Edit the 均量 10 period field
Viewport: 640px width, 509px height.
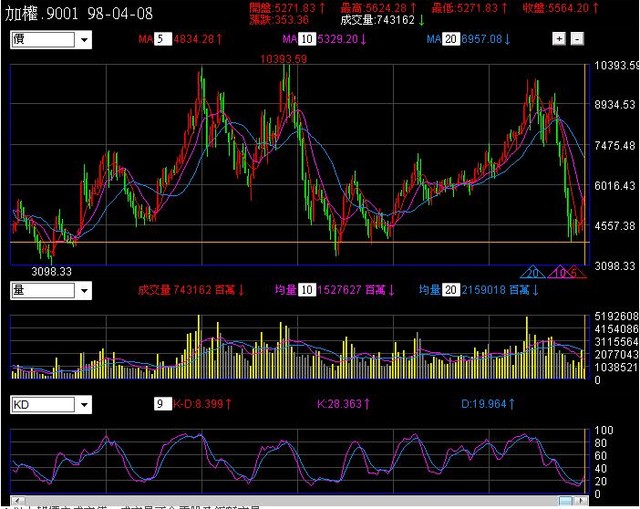coord(307,290)
